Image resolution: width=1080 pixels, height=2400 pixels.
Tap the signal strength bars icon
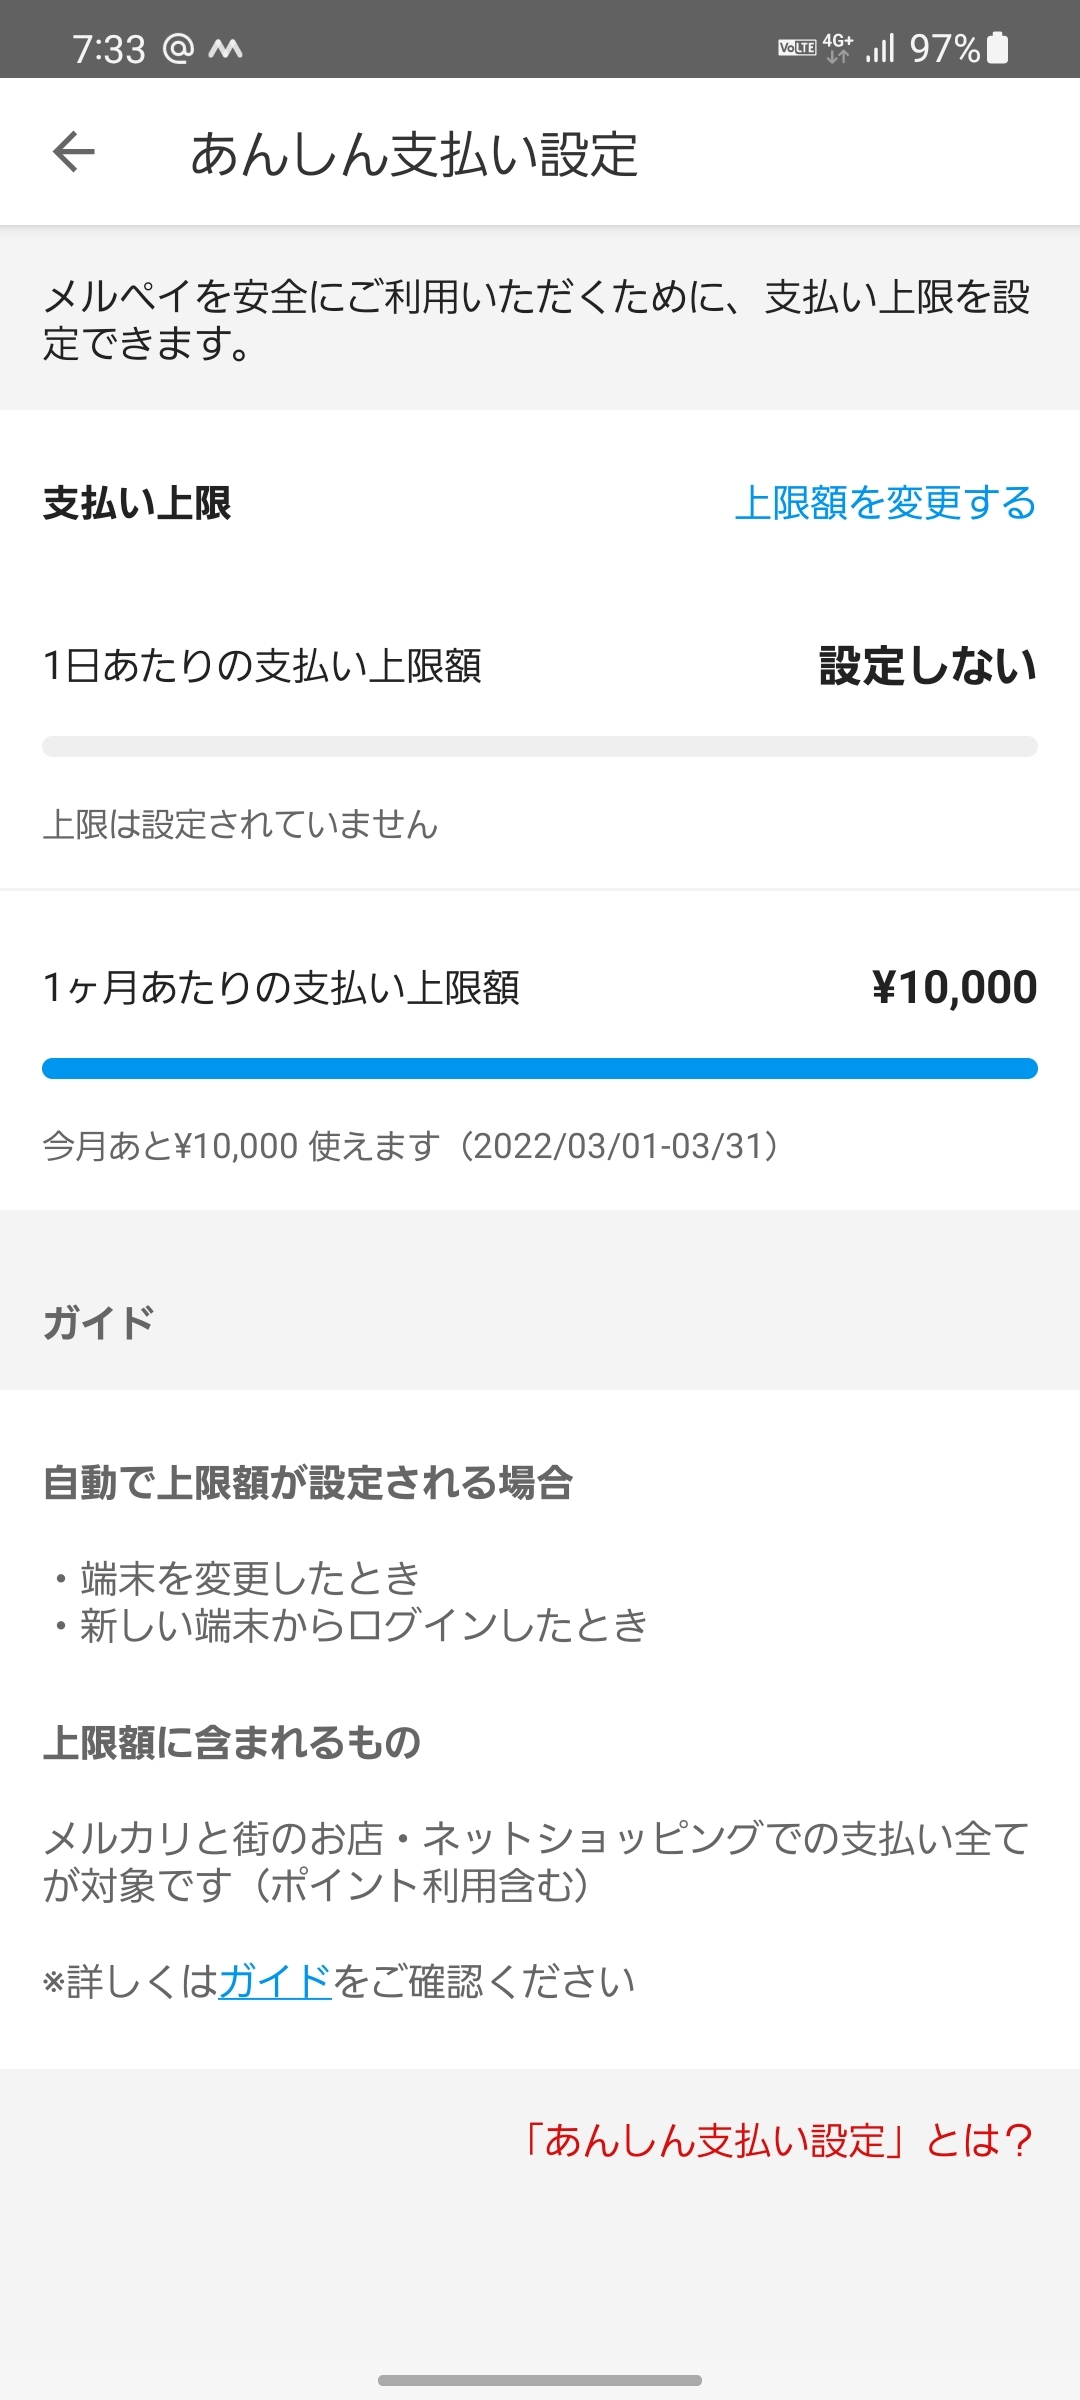click(880, 48)
